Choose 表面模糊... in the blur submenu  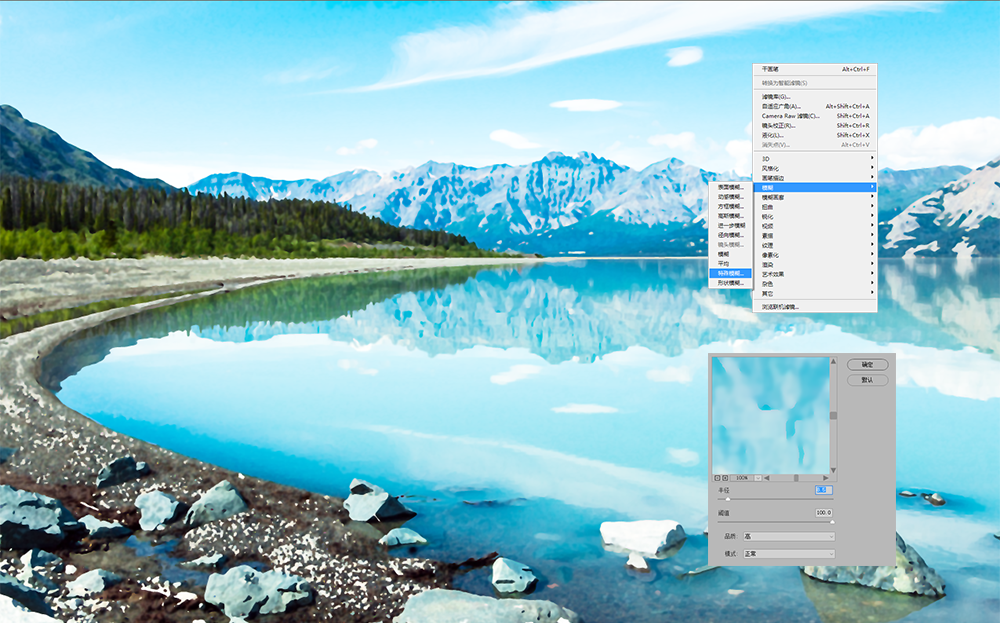tap(730, 187)
